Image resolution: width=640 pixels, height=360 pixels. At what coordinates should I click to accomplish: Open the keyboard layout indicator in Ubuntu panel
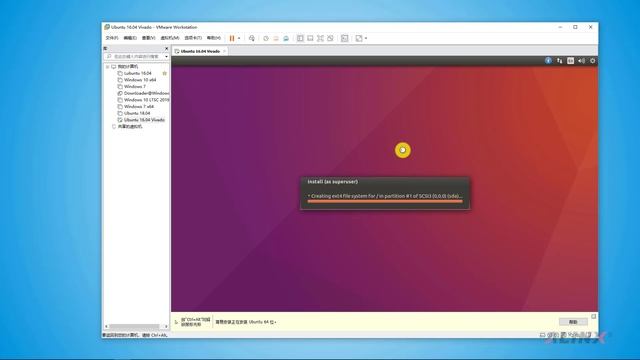571,61
